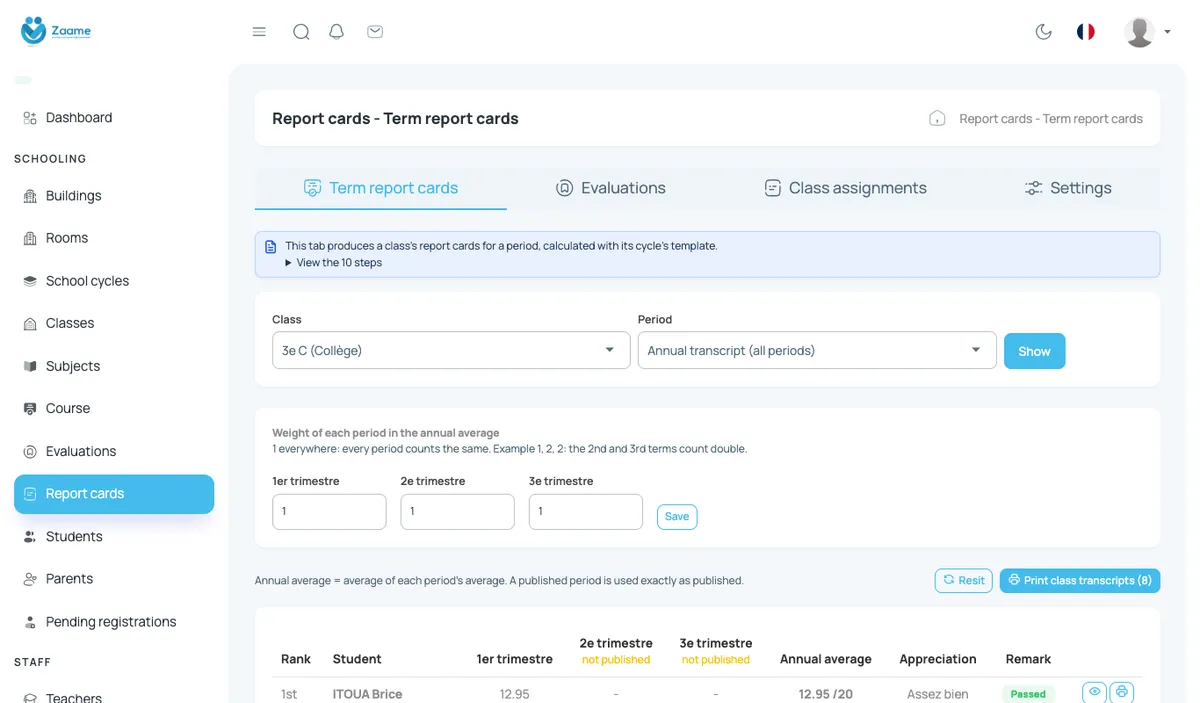Screen dimensions: 1200x703
Task: Open the hamburger menu icon
Action: (x=259, y=32)
